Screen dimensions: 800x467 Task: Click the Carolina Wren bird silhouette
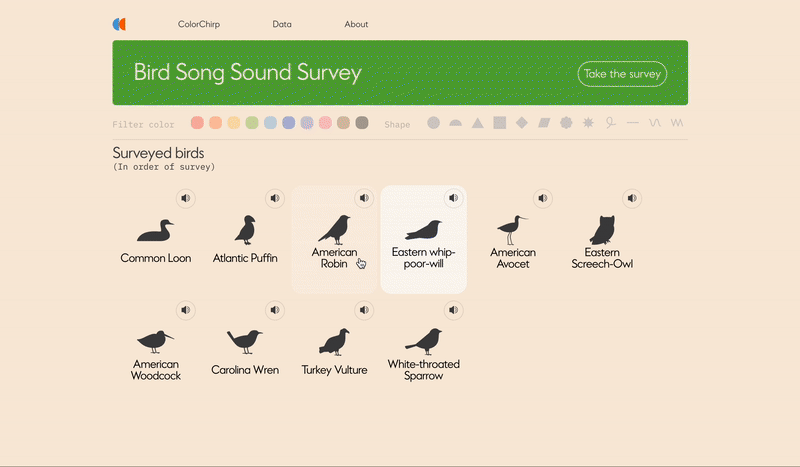click(245, 341)
